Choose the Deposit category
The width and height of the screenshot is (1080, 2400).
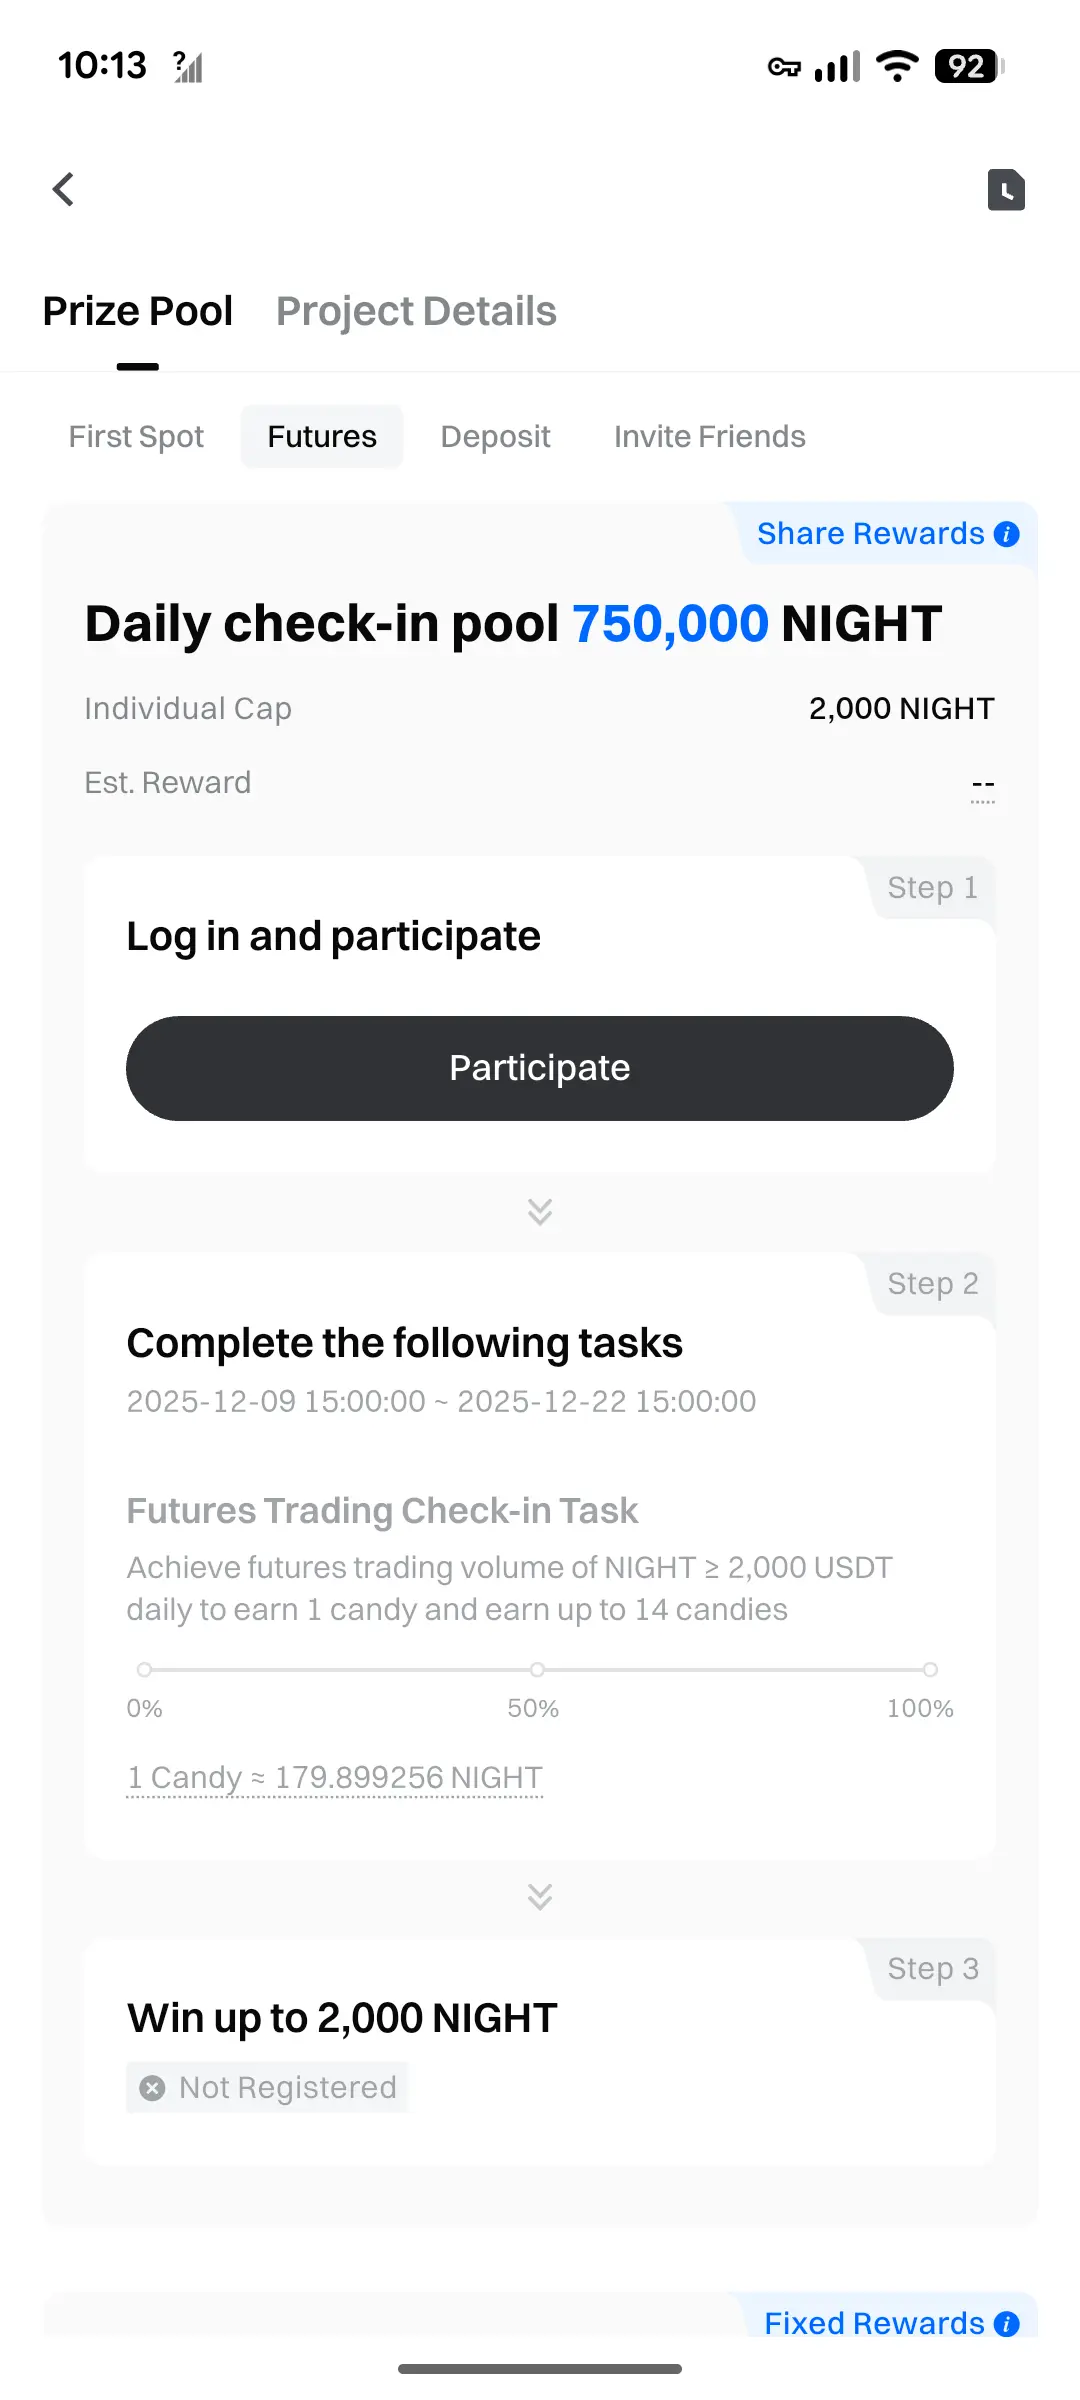(496, 437)
